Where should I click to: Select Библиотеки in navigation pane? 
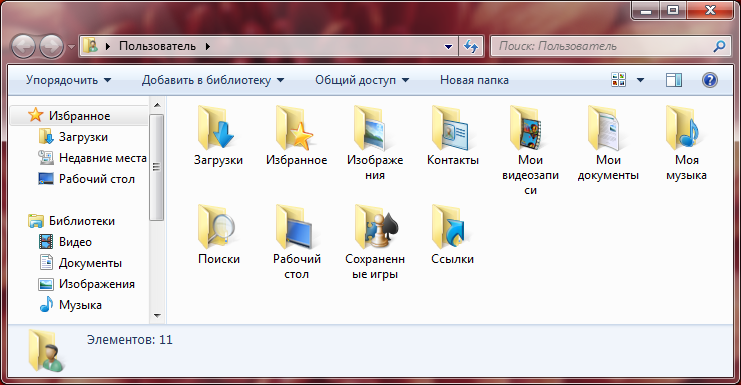71,221
